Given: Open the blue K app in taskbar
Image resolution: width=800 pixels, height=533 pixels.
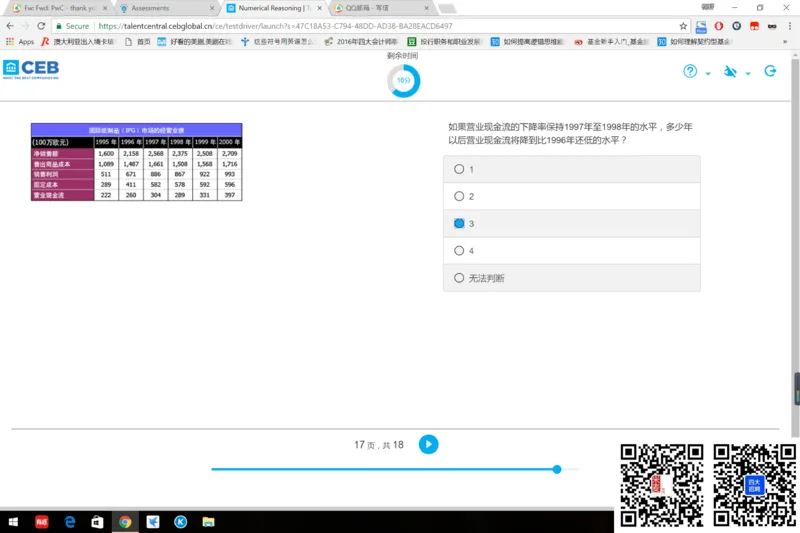Looking at the screenshot, I should pos(181,522).
